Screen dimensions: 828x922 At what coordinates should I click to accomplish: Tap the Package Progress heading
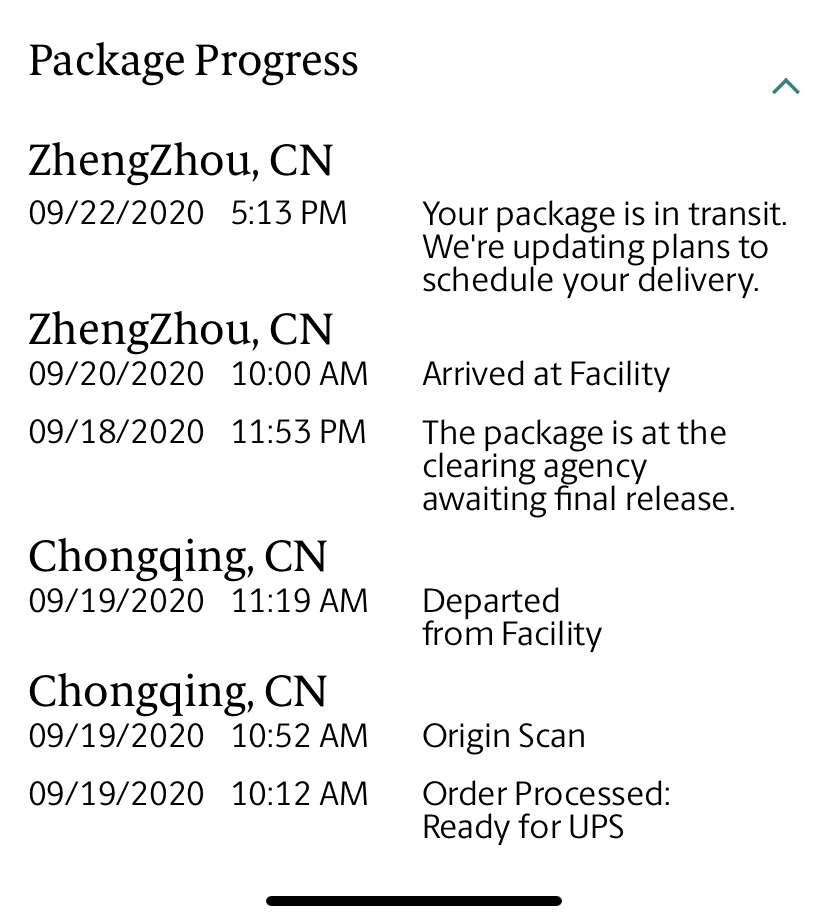click(x=193, y=62)
